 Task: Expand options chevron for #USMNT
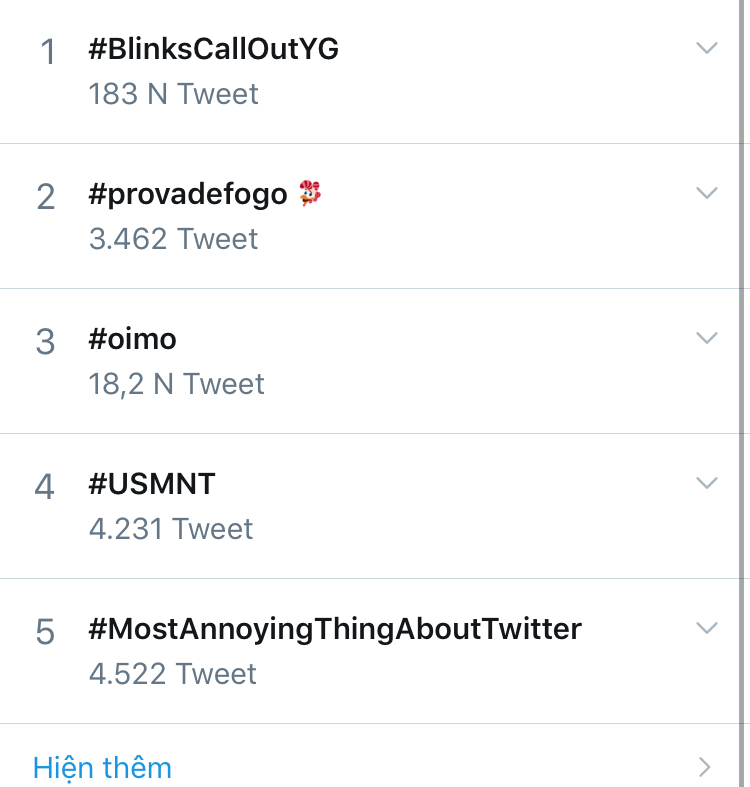click(x=706, y=483)
